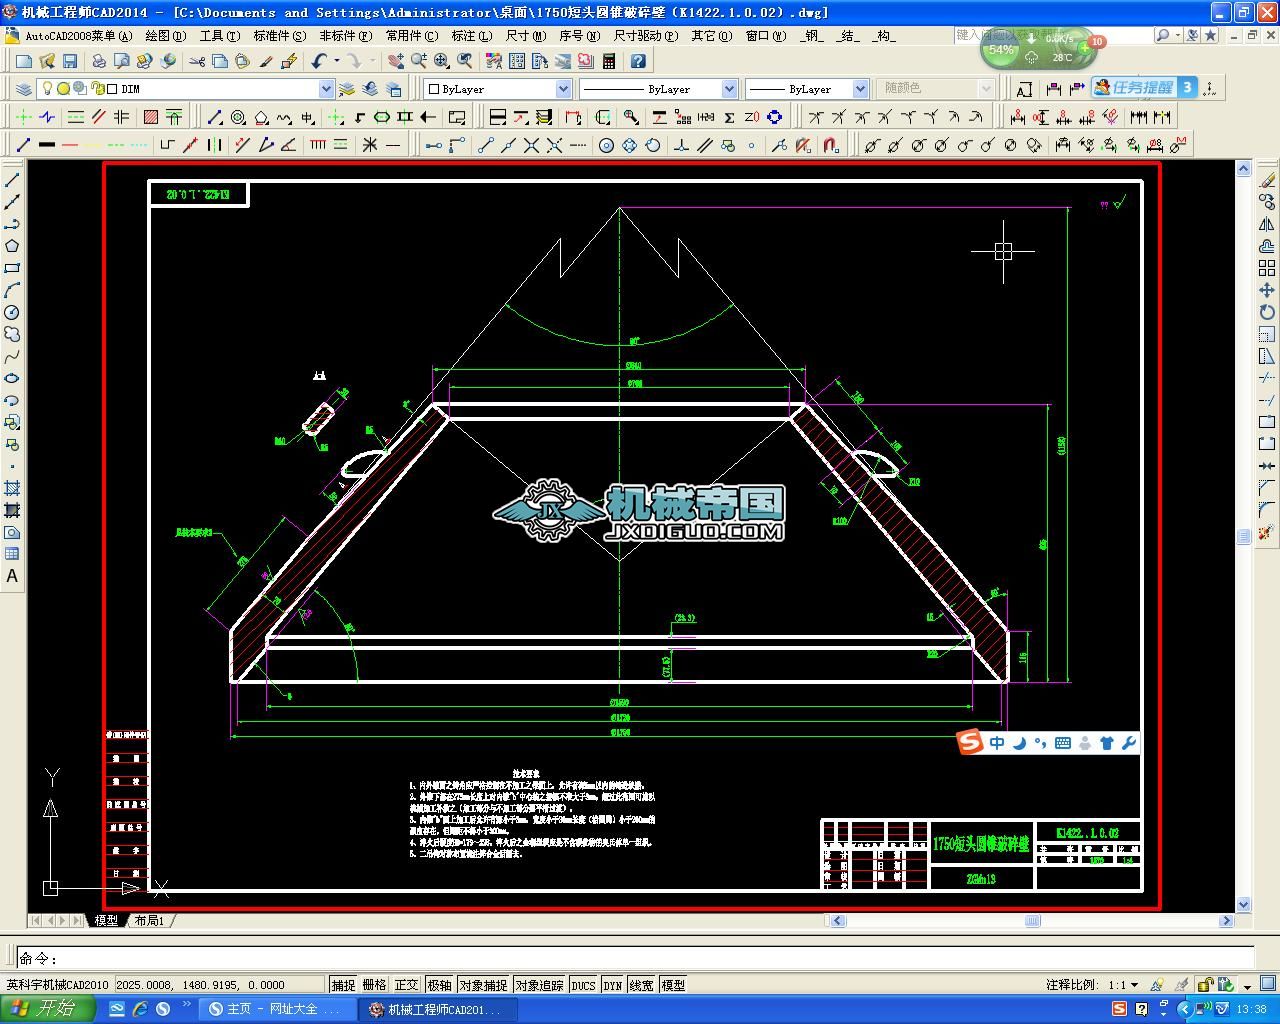Select the Polygon tool in left toolbar
Image resolution: width=1280 pixels, height=1024 pixels.
tap(12, 246)
